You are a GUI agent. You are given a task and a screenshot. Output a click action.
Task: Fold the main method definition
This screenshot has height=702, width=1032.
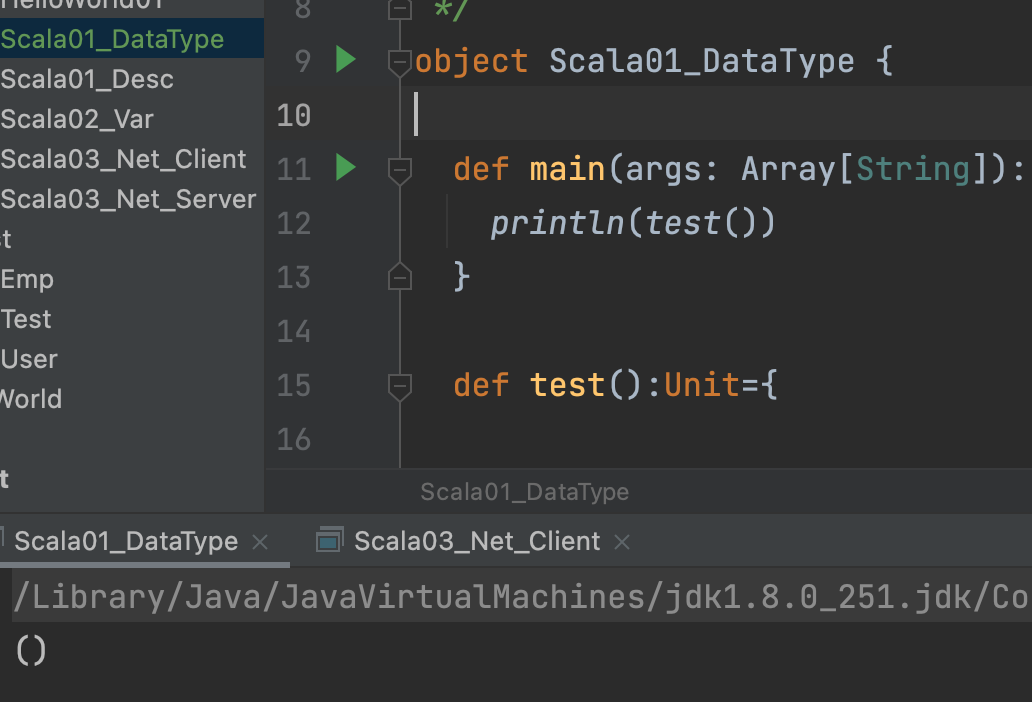point(399,170)
